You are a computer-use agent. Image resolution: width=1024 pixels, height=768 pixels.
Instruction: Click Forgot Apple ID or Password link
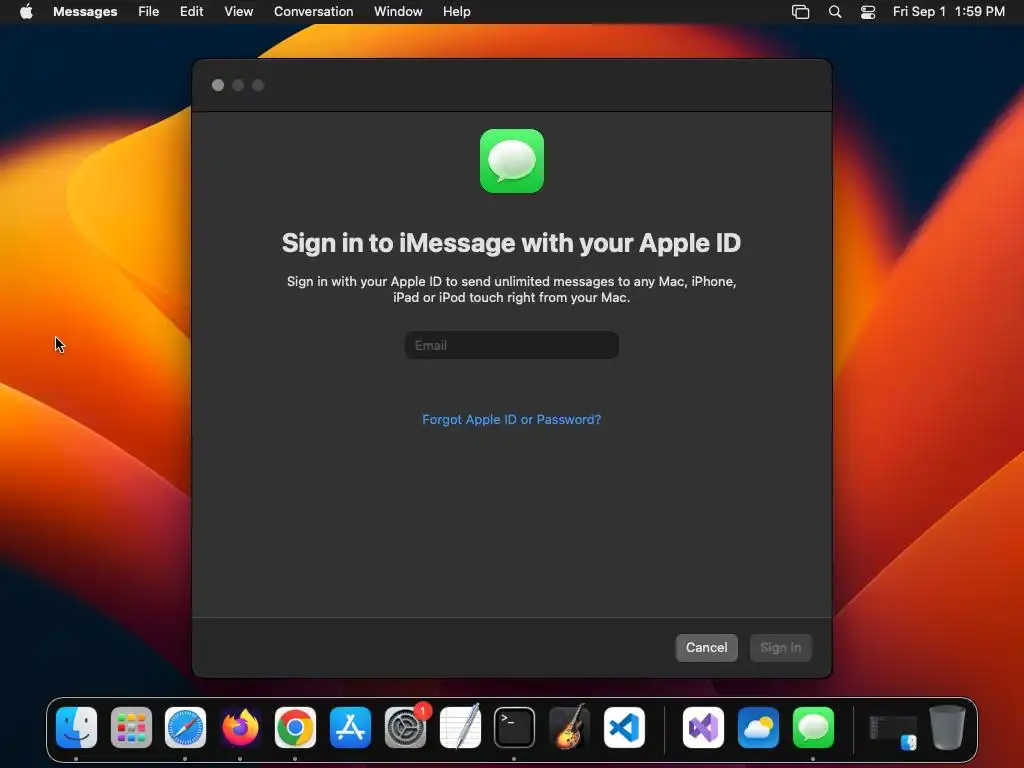point(511,419)
